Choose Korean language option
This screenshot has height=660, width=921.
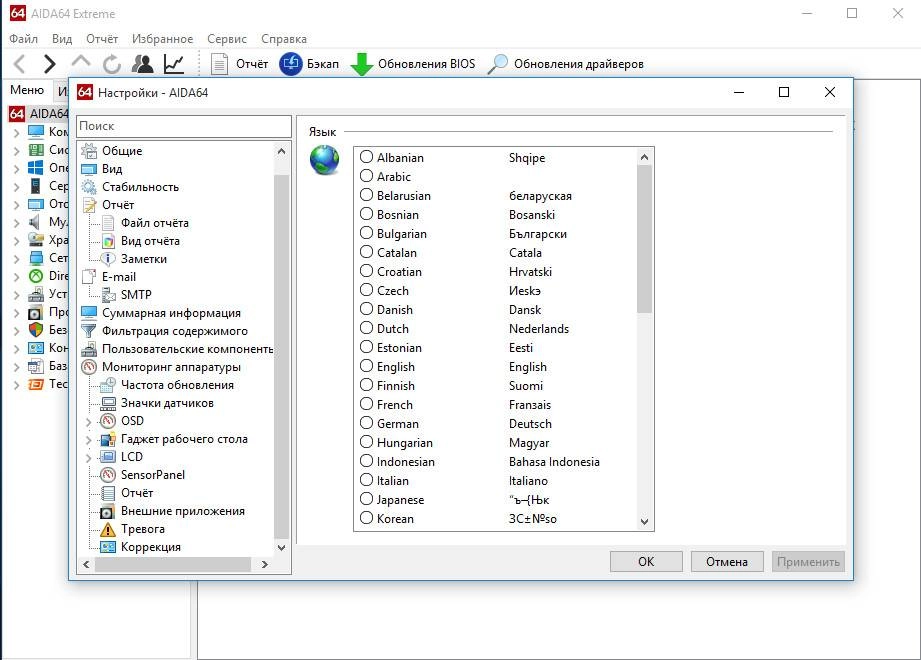point(367,518)
